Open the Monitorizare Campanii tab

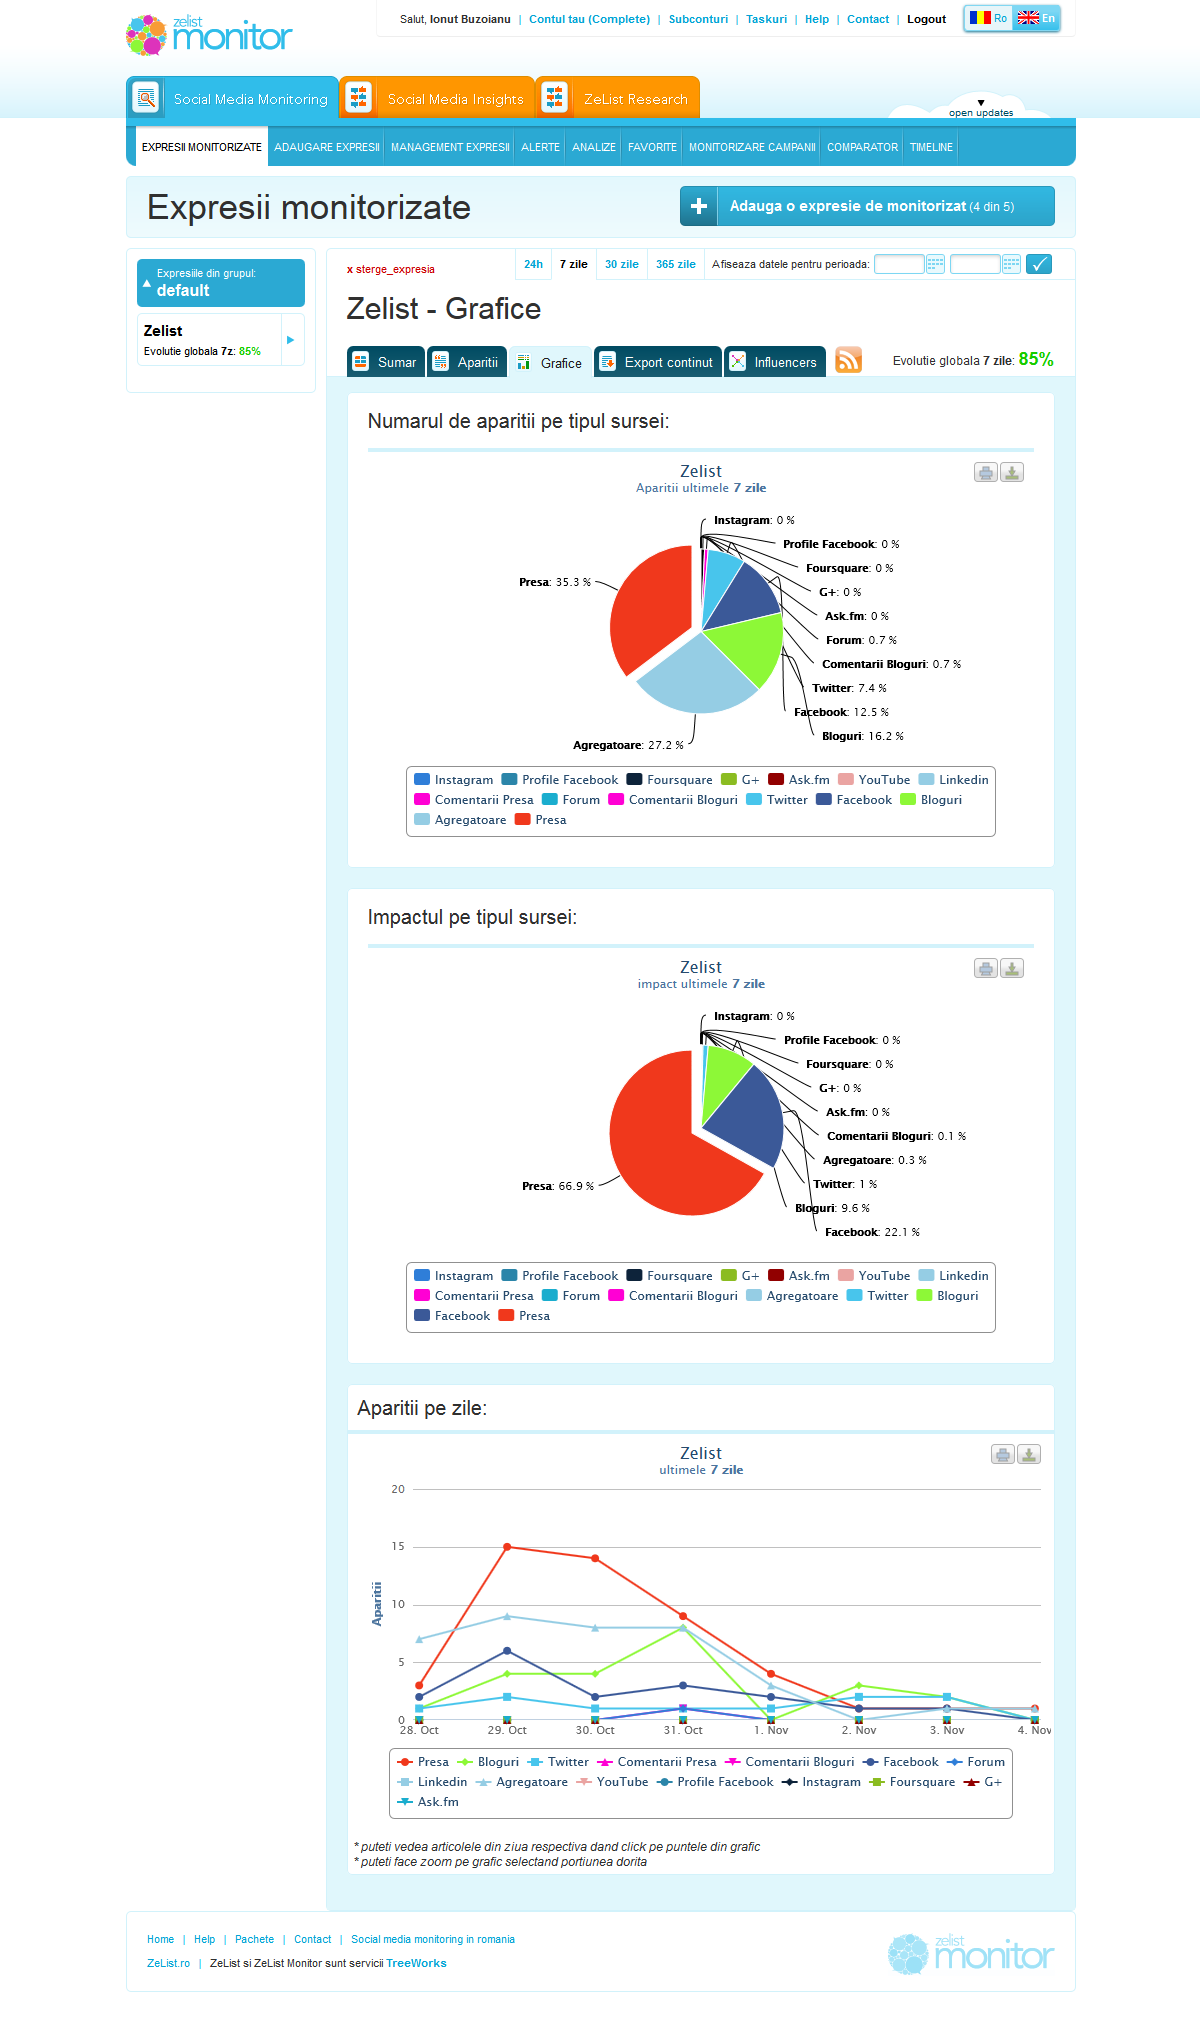pyautogui.click(x=752, y=147)
